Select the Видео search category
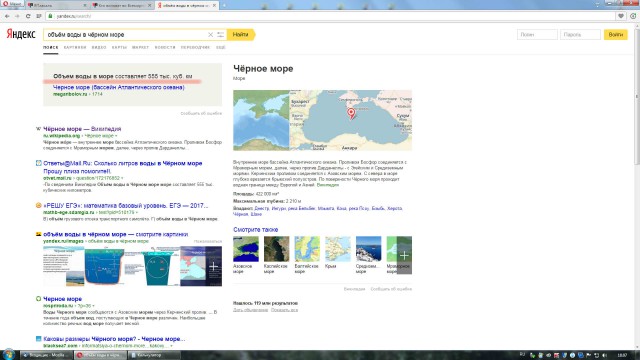Image resolution: width=640 pixels, height=360 pixels. [x=99, y=47]
